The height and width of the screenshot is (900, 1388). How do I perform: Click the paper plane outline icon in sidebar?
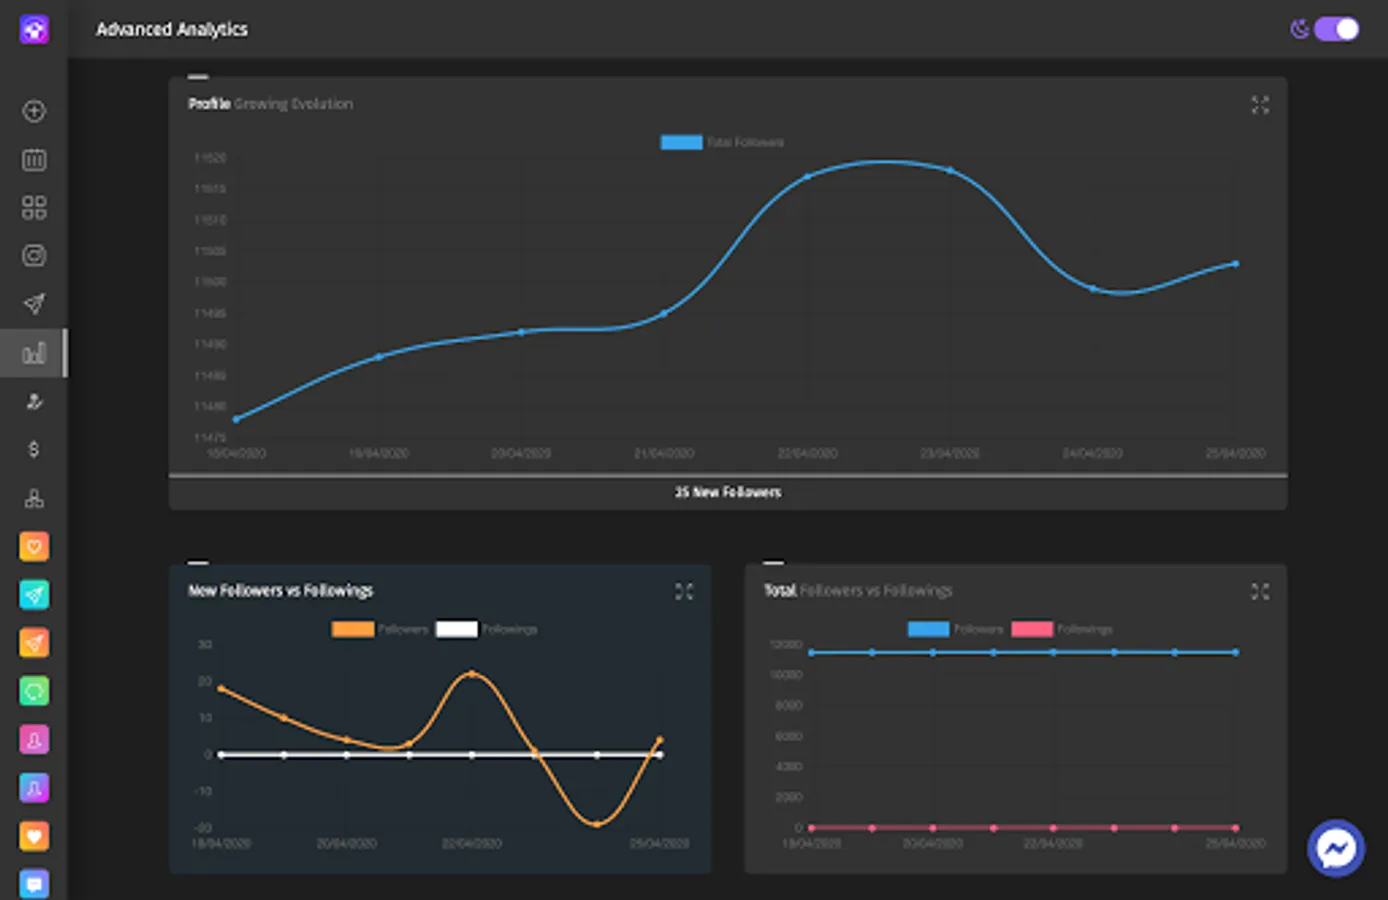[34, 303]
